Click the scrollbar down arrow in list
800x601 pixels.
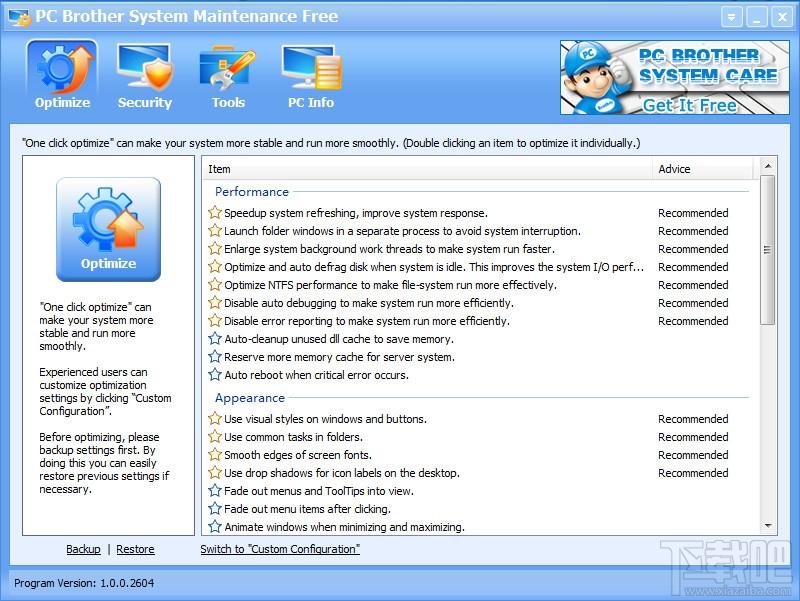[768, 526]
